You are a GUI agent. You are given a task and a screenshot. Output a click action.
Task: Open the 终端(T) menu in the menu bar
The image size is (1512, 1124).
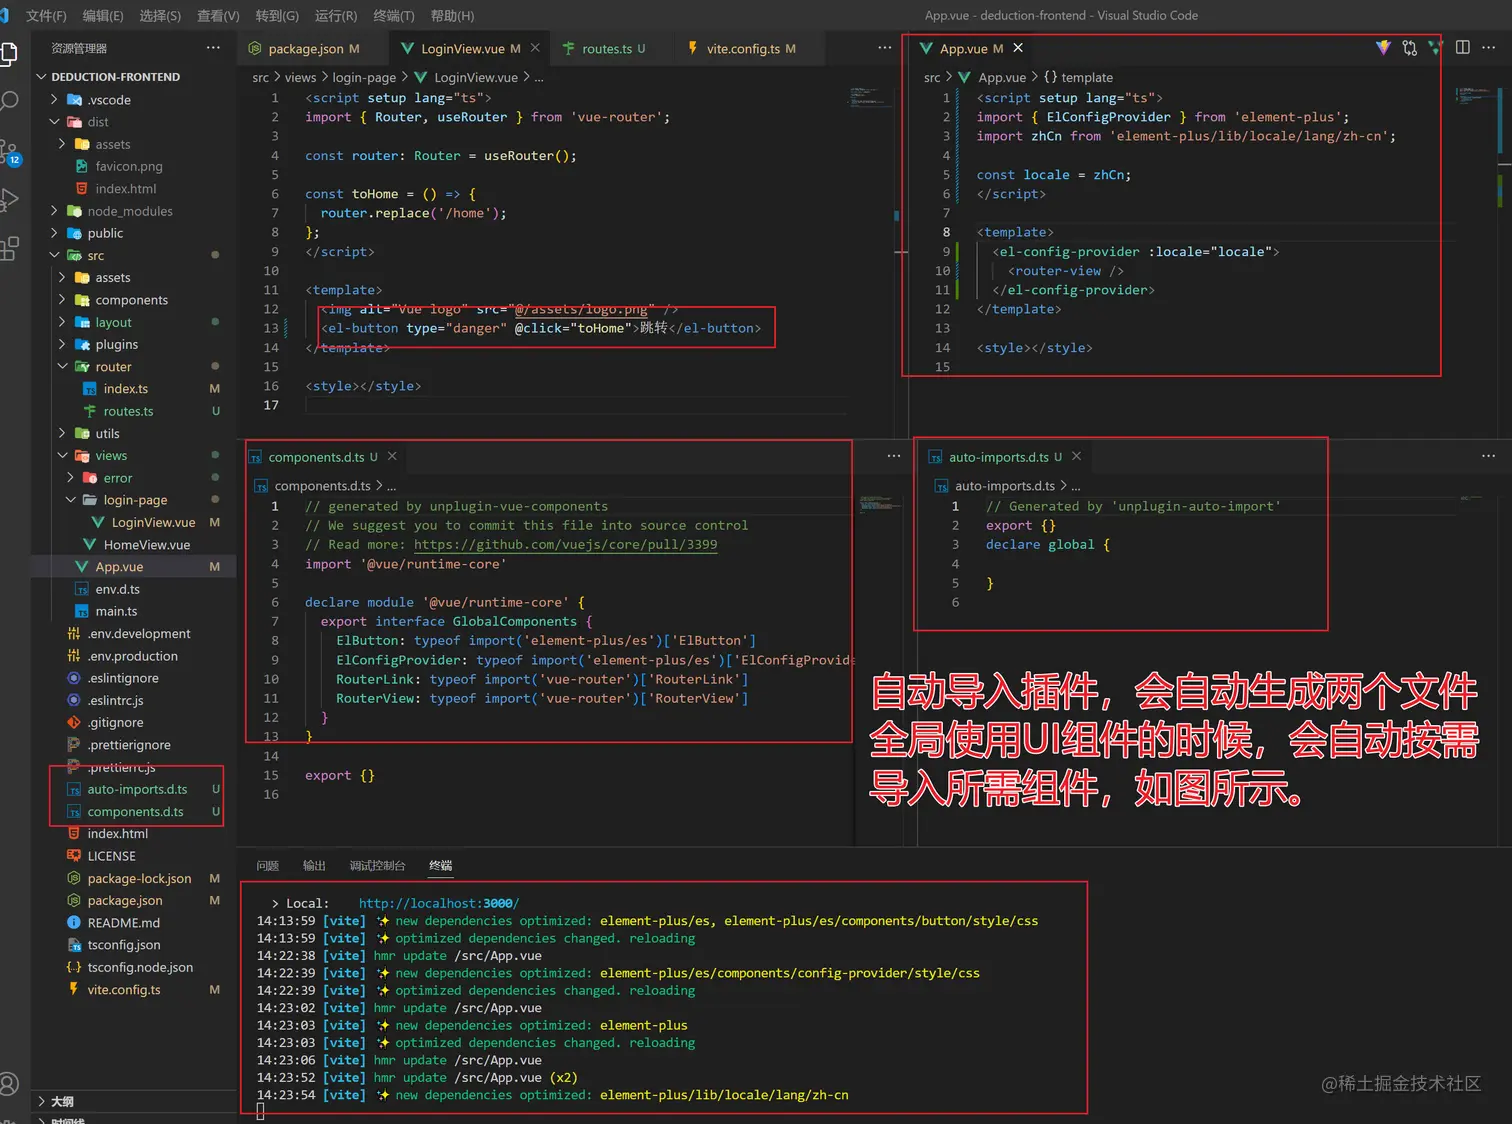tap(394, 15)
